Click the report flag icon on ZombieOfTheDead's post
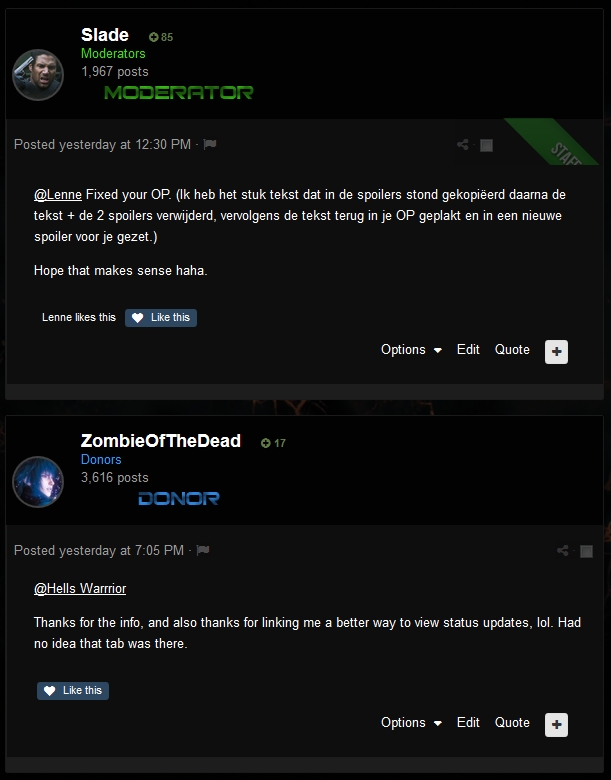This screenshot has height=780, width=611. 203,550
